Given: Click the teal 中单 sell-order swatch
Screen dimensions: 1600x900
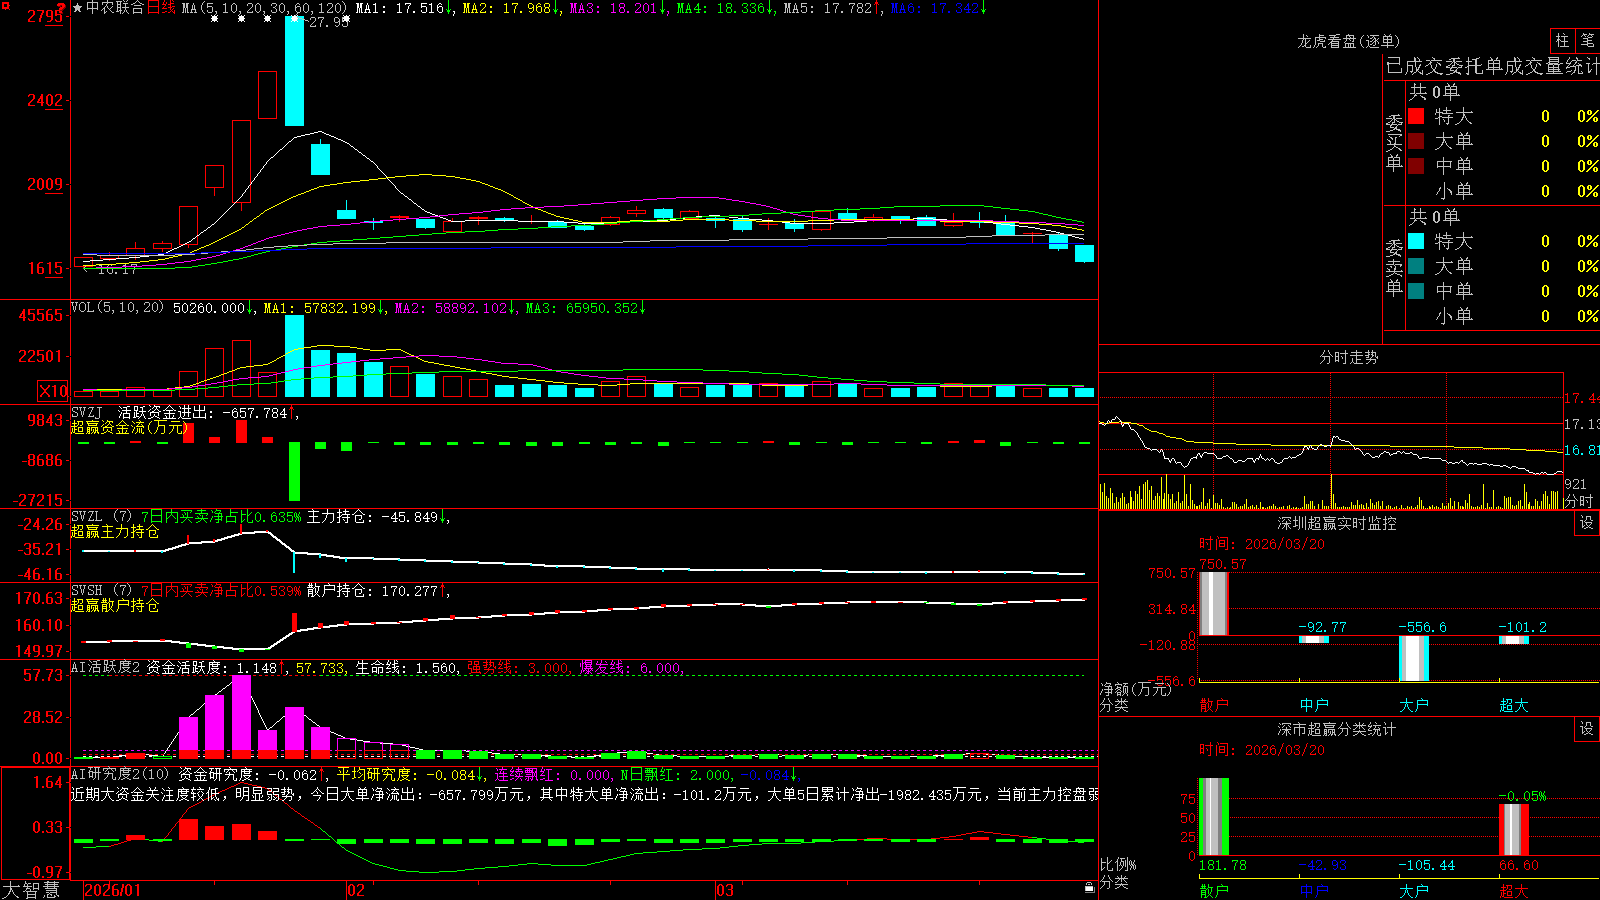Looking at the screenshot, I should coord(1416,291).
